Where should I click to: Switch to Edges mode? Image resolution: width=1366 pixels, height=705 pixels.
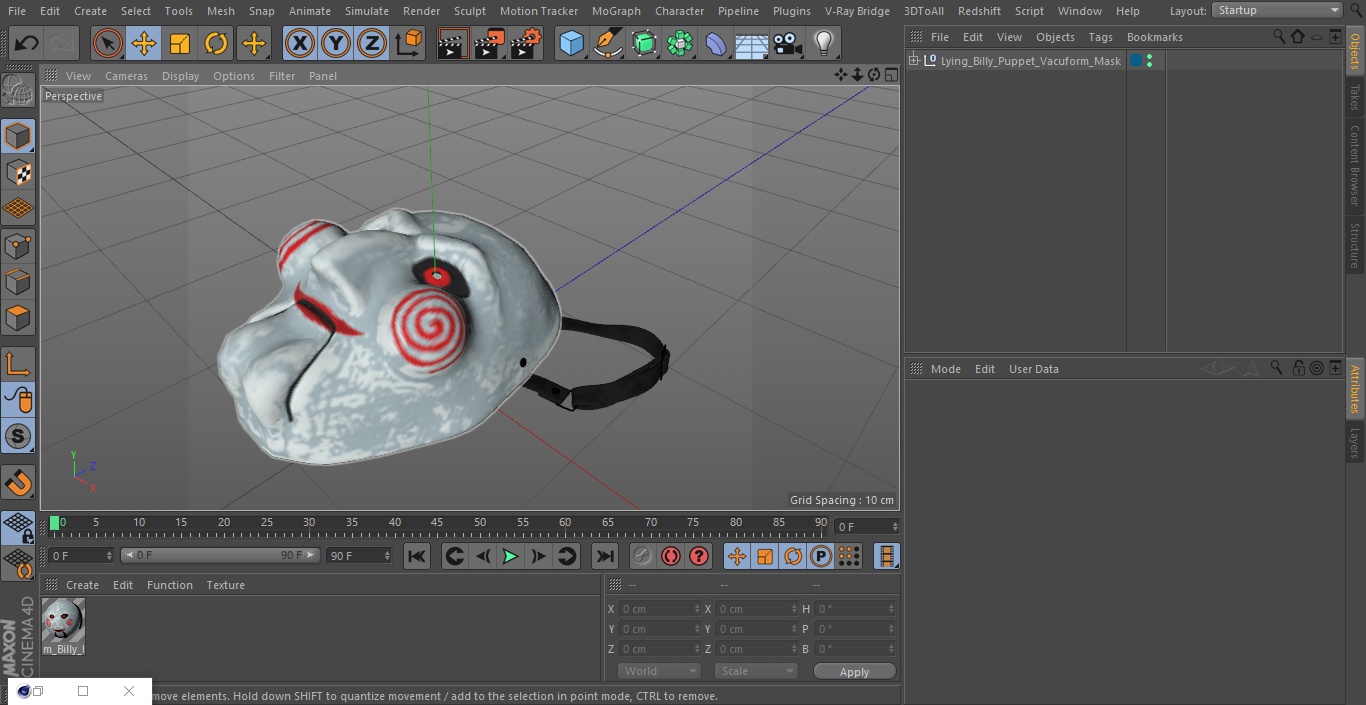coord(18,281)
